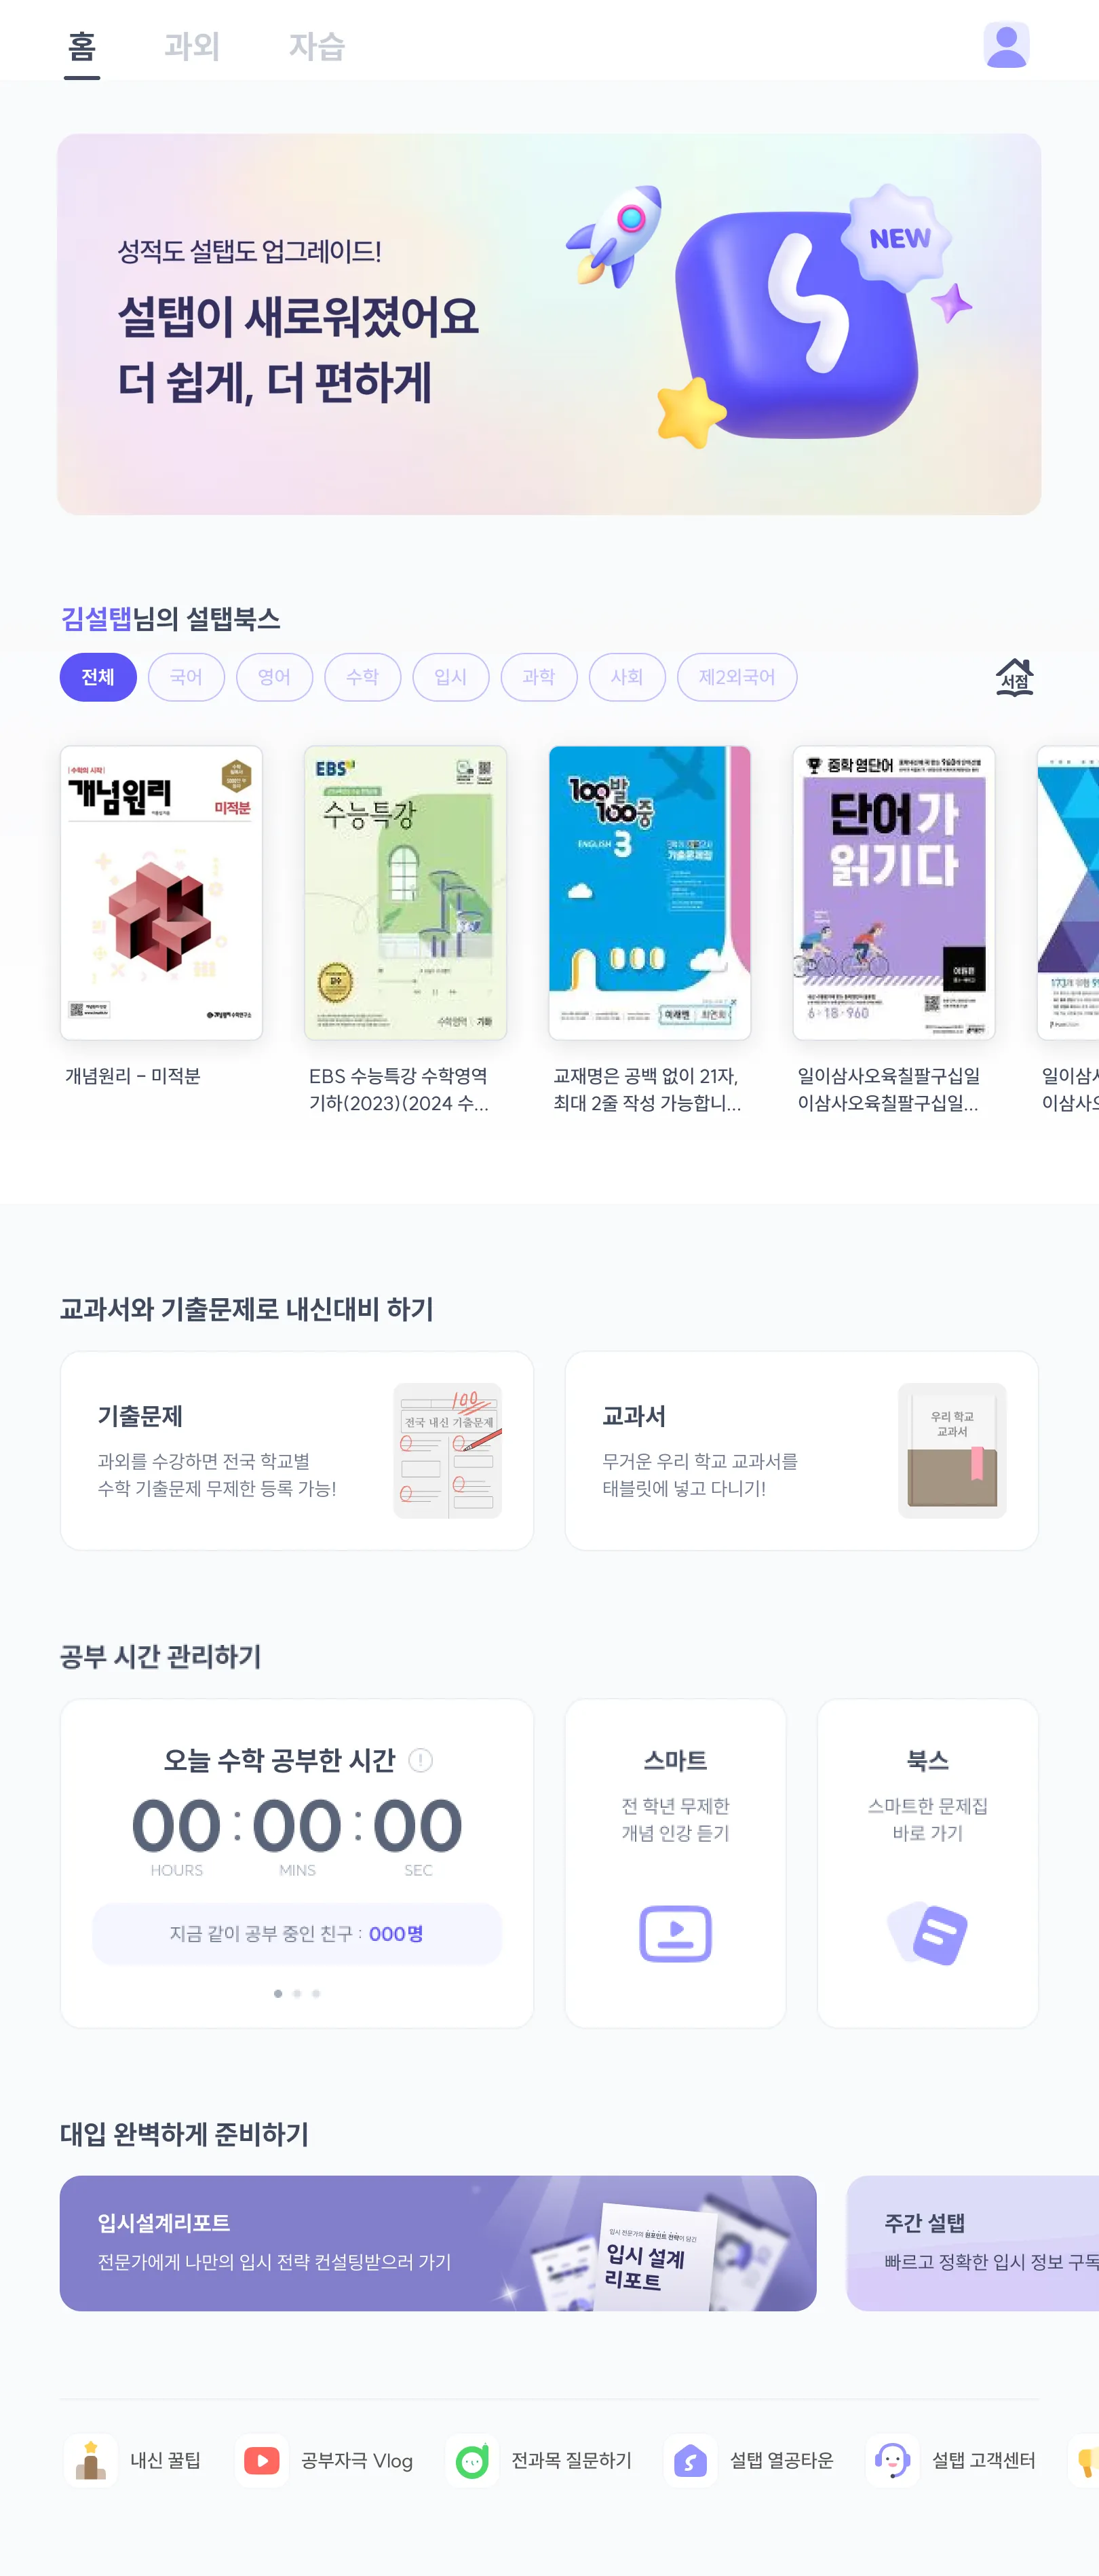Open 전과목 질문하기 green chat icon
The width and height of the screenshot is (1099, 2576).
[x=472, y=2460]
